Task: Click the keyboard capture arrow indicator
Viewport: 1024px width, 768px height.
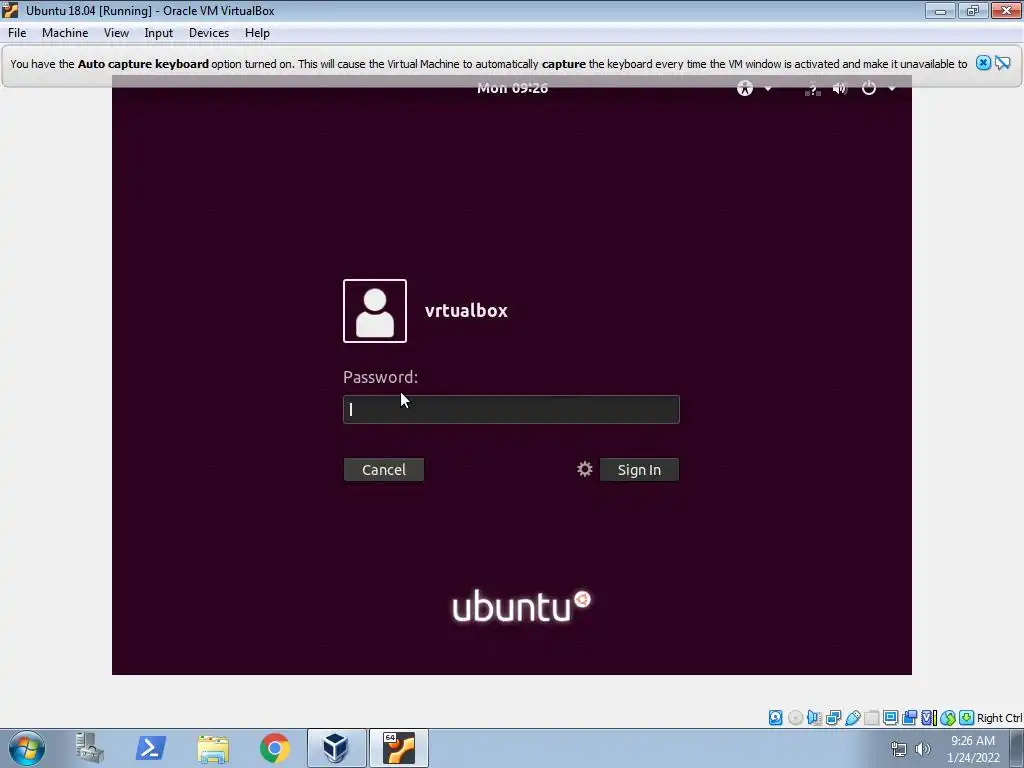Action: pos(967,718)
